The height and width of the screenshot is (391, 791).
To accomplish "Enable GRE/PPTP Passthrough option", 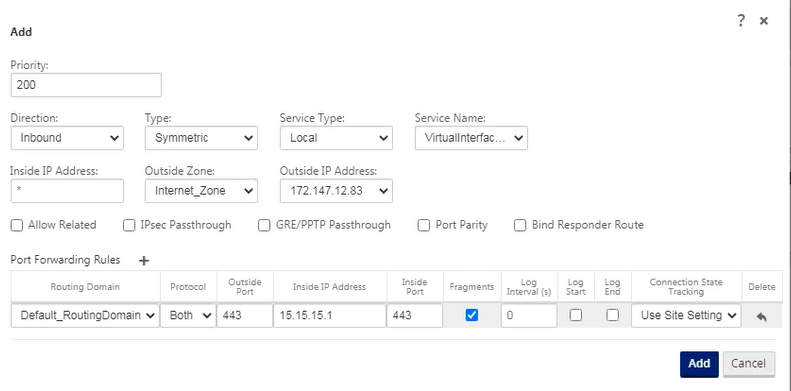I will tap(264, 225).
